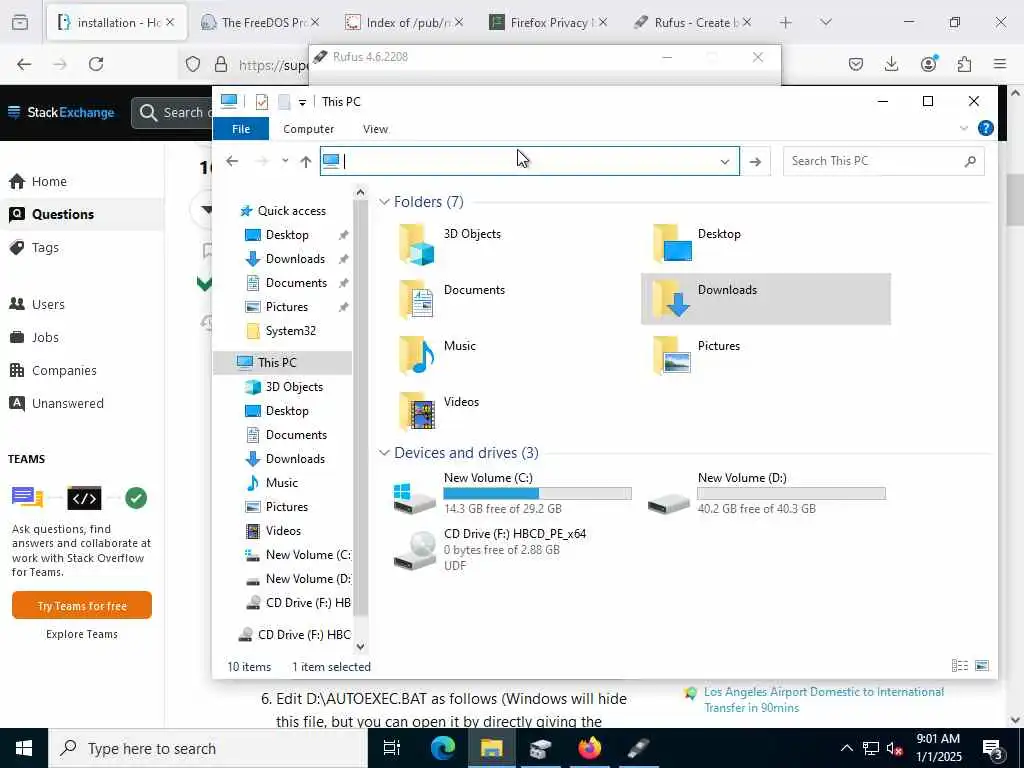Click the Save to Pocket icon
This screenshot has width=1024, height=768.
tap(856, 64)
